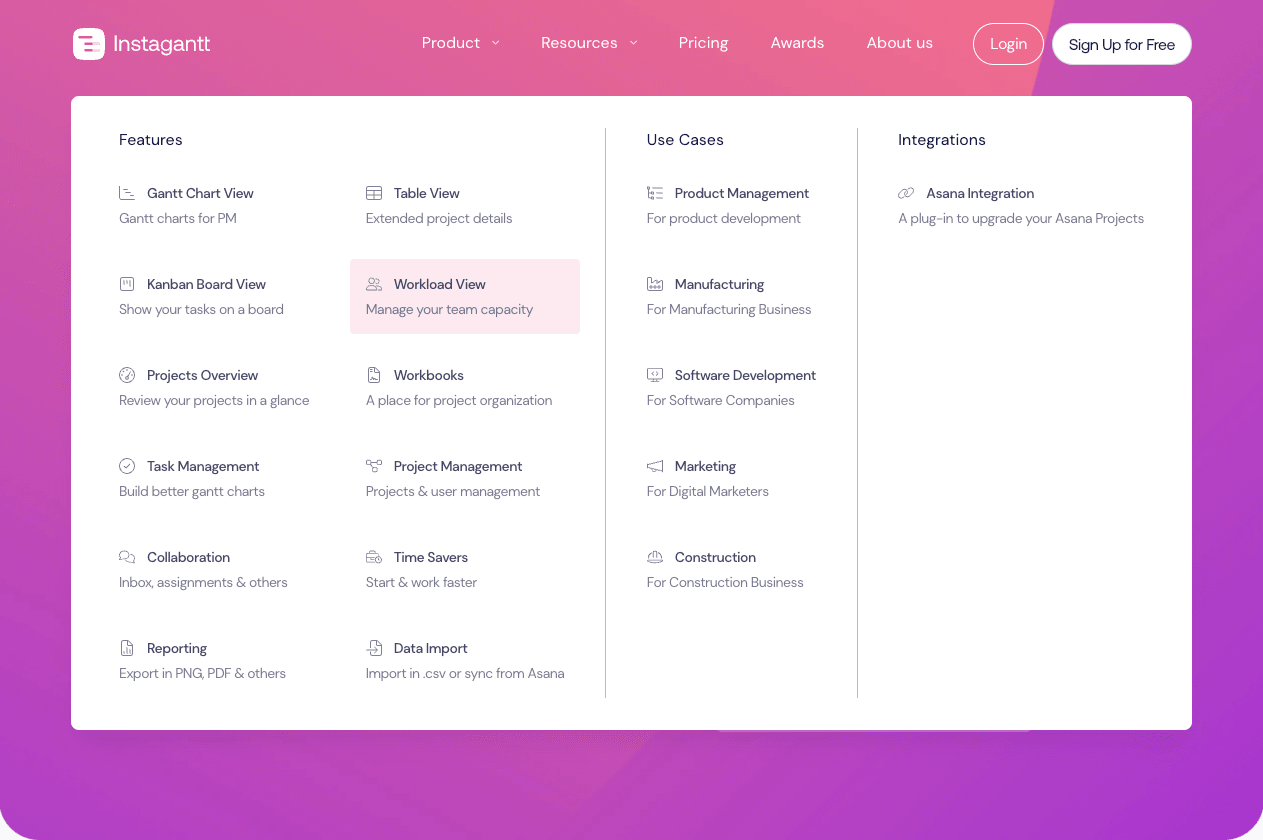Click the Project Management nodes icon
The image size is (1263, 840).
(374, 466)
